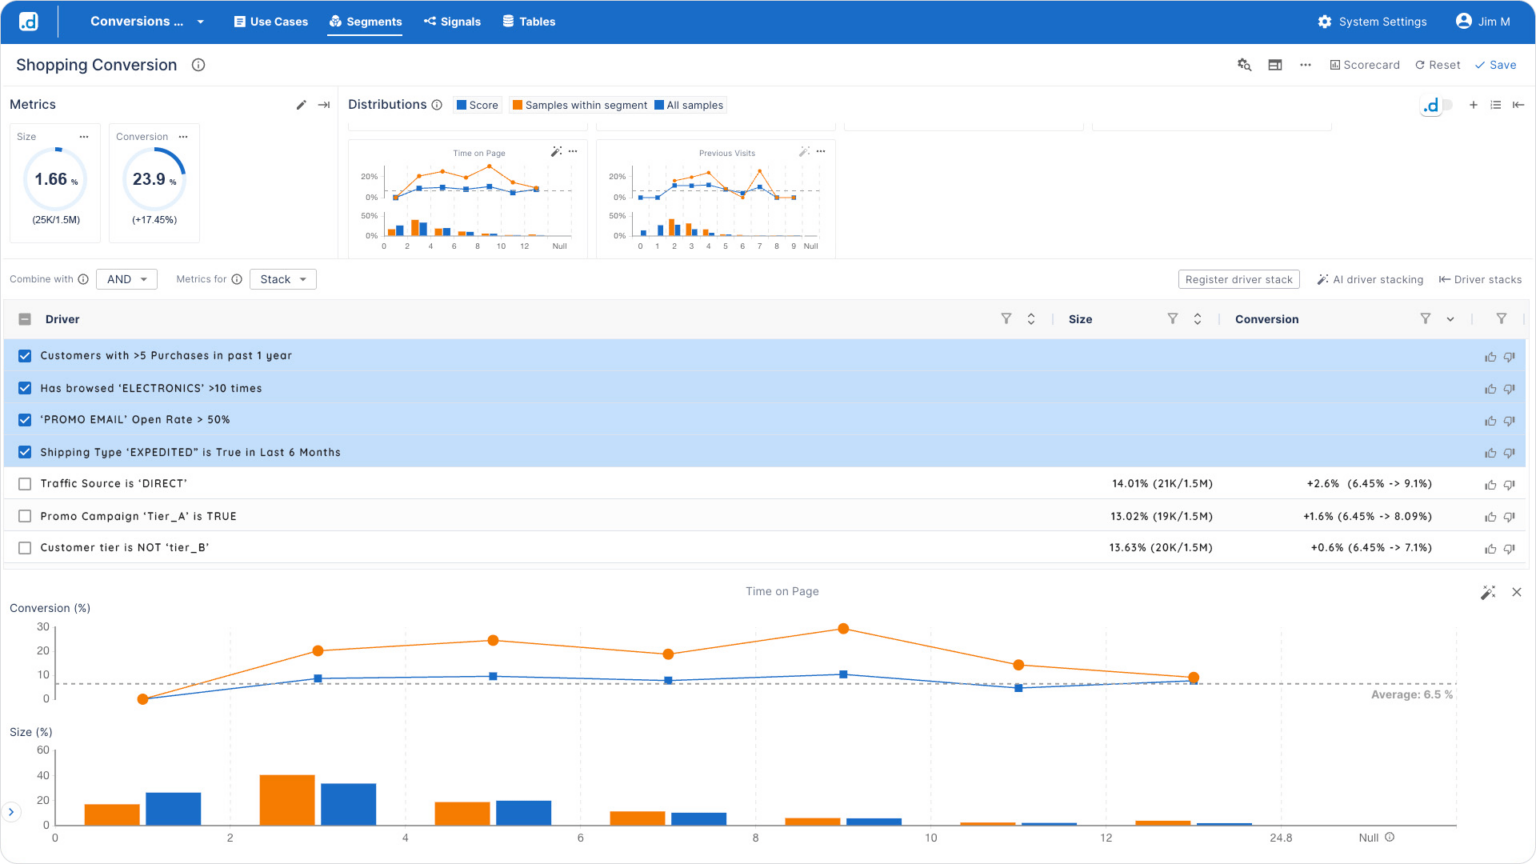The image size is (1536, 864).
Task: Uncheck 'Has browsed ELECTRONICS >10 times' driver
Action: [x=24, y=388]
